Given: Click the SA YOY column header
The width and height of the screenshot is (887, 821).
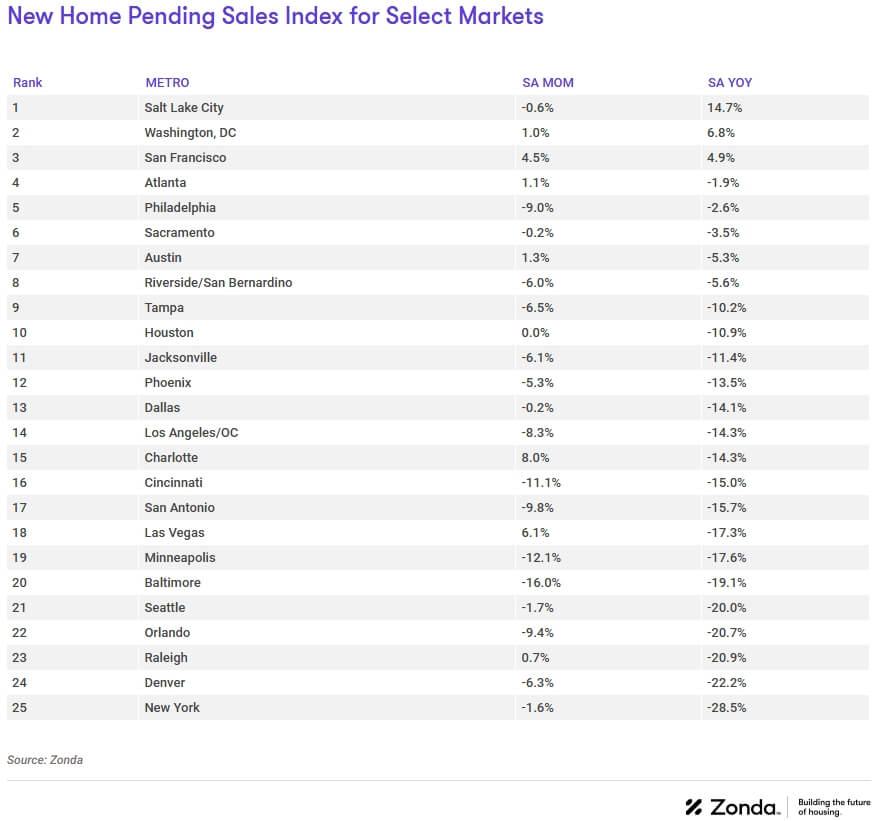Looking at the screenshot, I should click(731, 83).
